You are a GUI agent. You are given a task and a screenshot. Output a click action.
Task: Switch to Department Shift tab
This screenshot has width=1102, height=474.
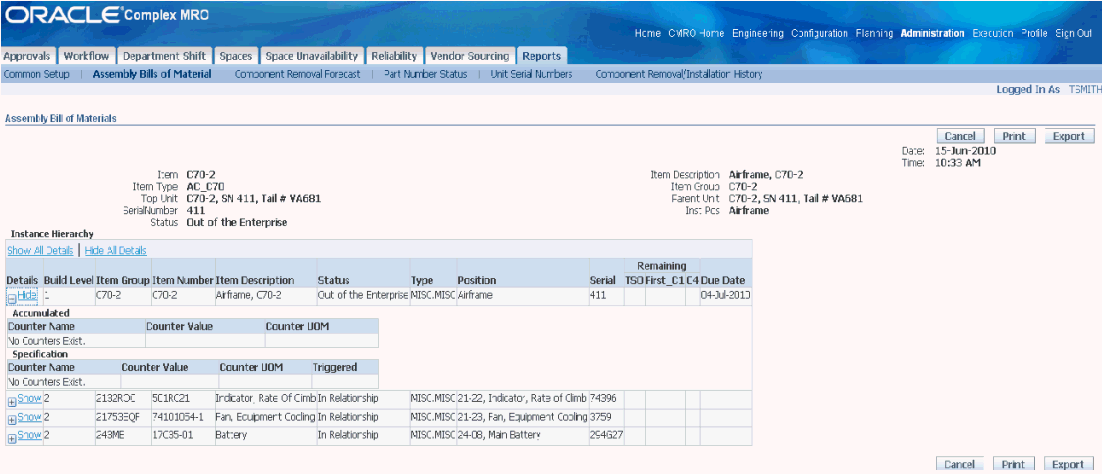(164, 56)
